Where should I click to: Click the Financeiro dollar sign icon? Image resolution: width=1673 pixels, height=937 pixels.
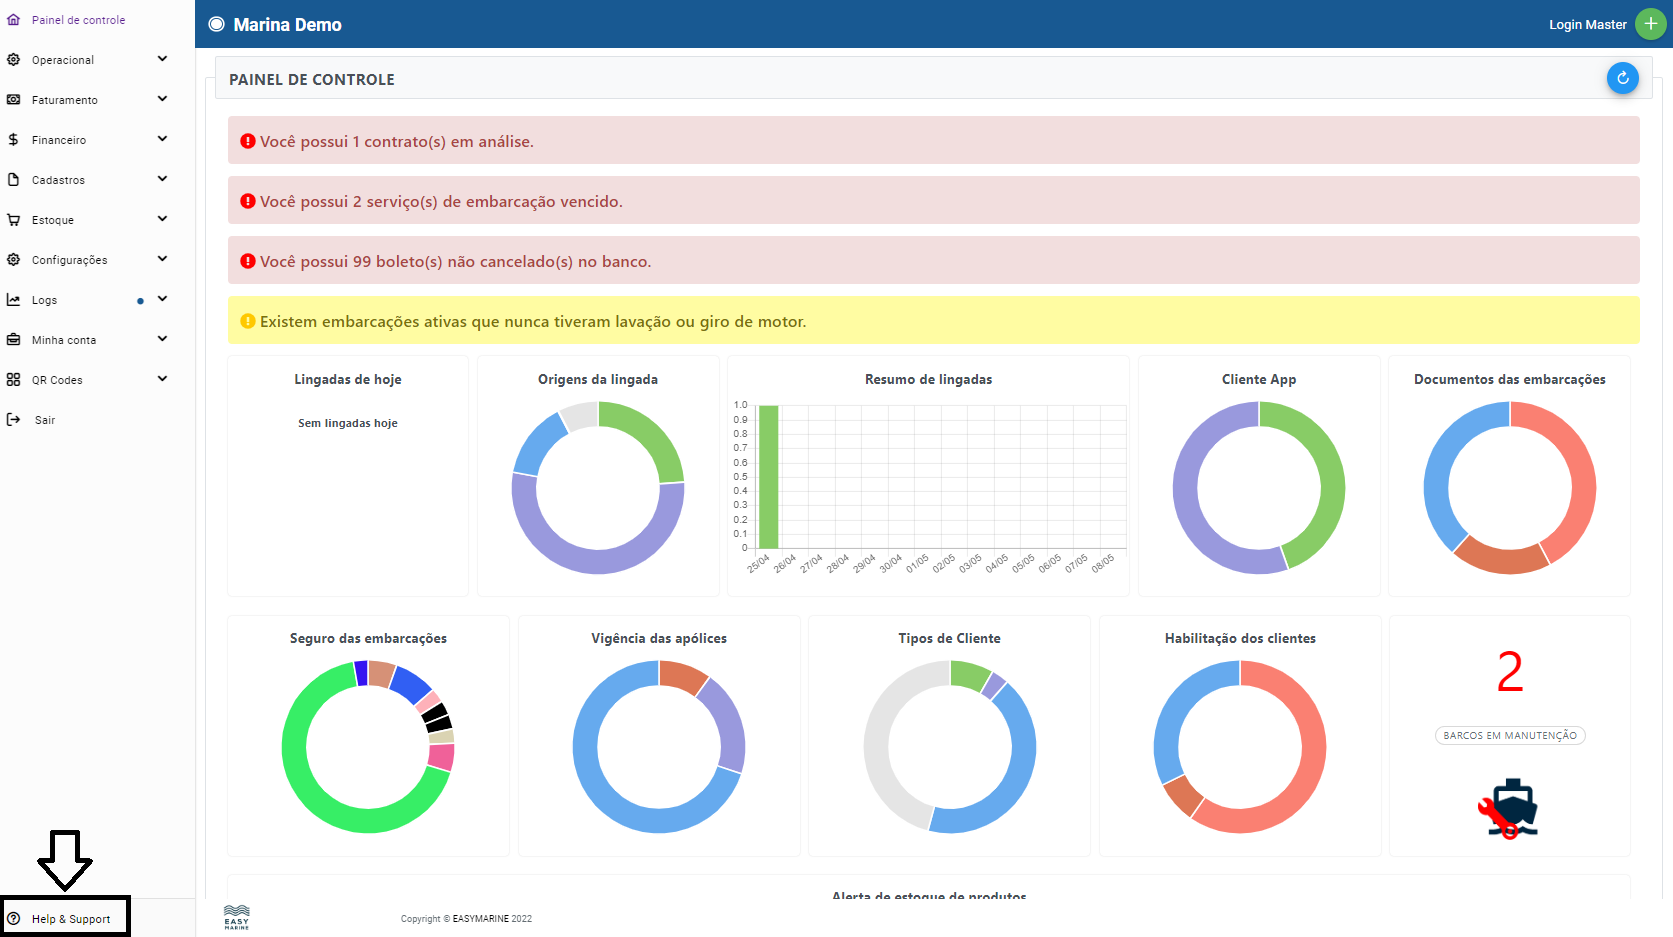coord(13,140)
